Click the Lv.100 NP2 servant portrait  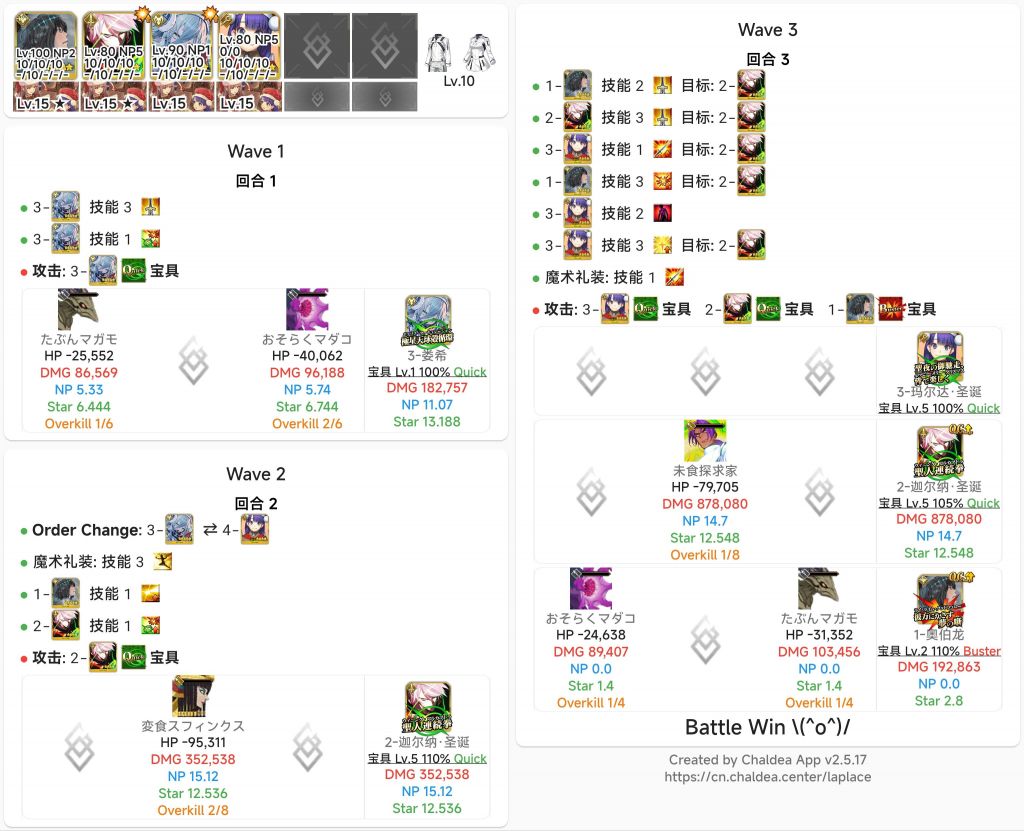point(46,46)
